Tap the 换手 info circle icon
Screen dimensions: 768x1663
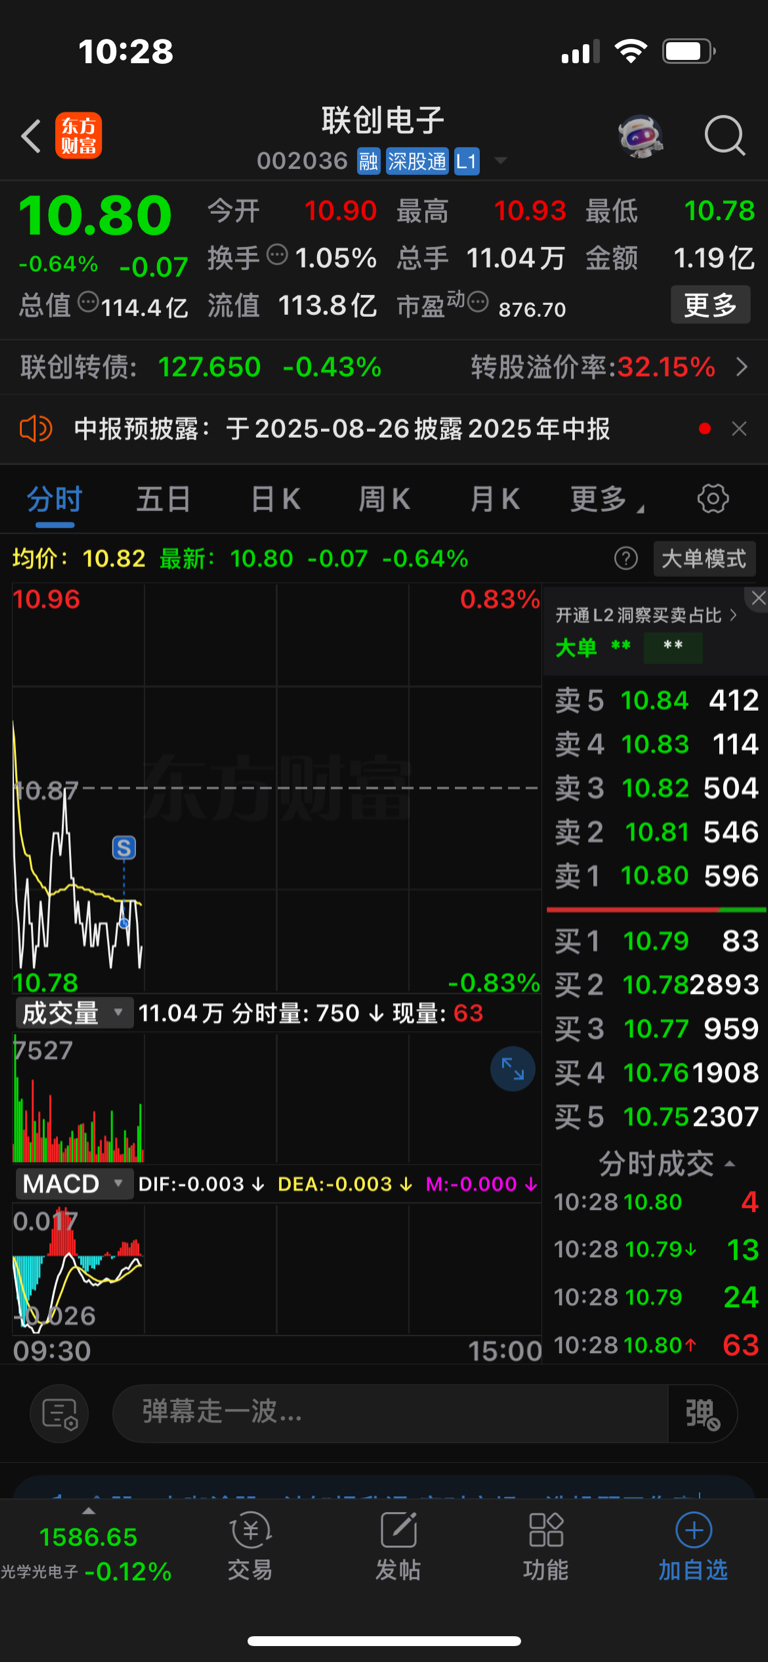pyautogui.click(x=277, y=255)
